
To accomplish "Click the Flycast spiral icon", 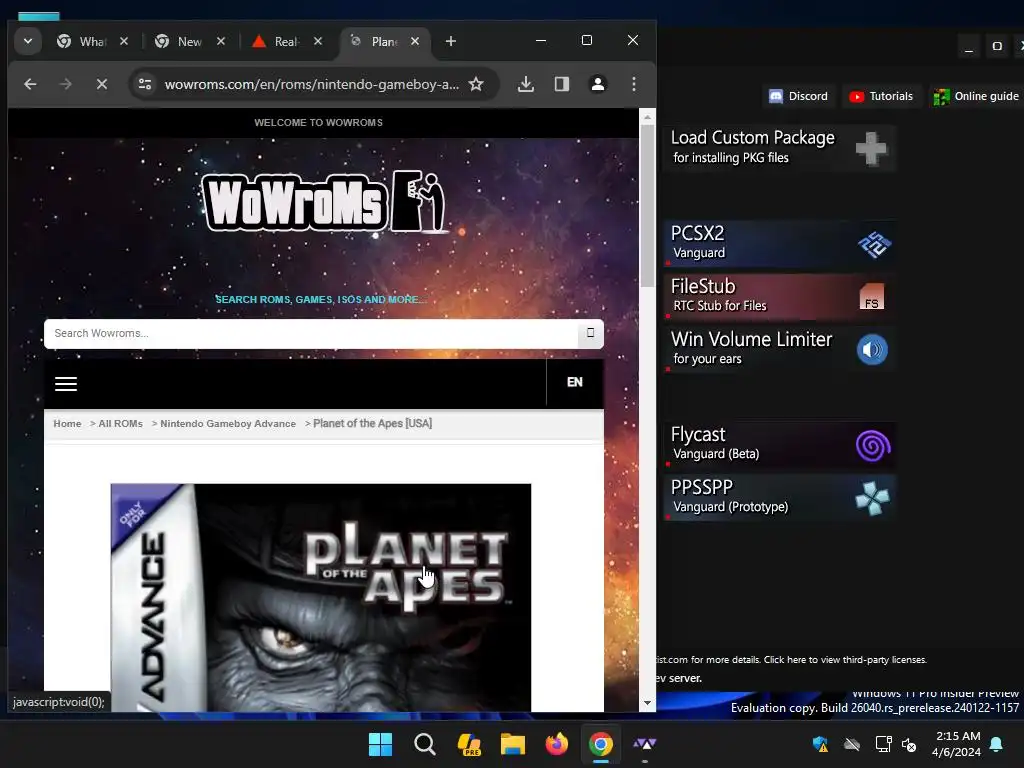I will pyautogui.click(x=872, y=446).
